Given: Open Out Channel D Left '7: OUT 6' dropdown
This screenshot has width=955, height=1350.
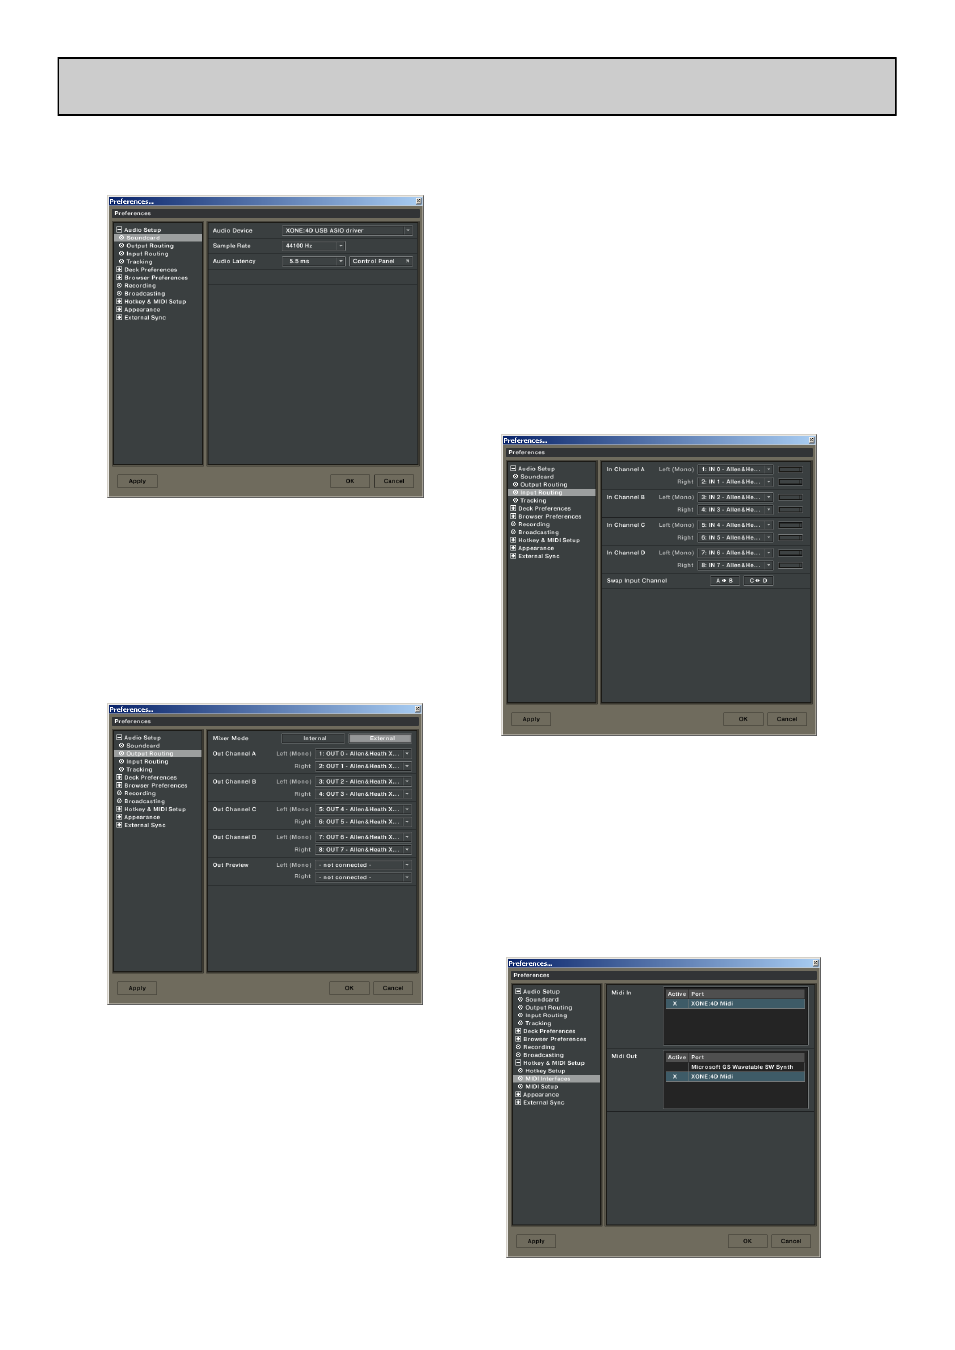Looking at the screenshot, I should click(364, 838).
